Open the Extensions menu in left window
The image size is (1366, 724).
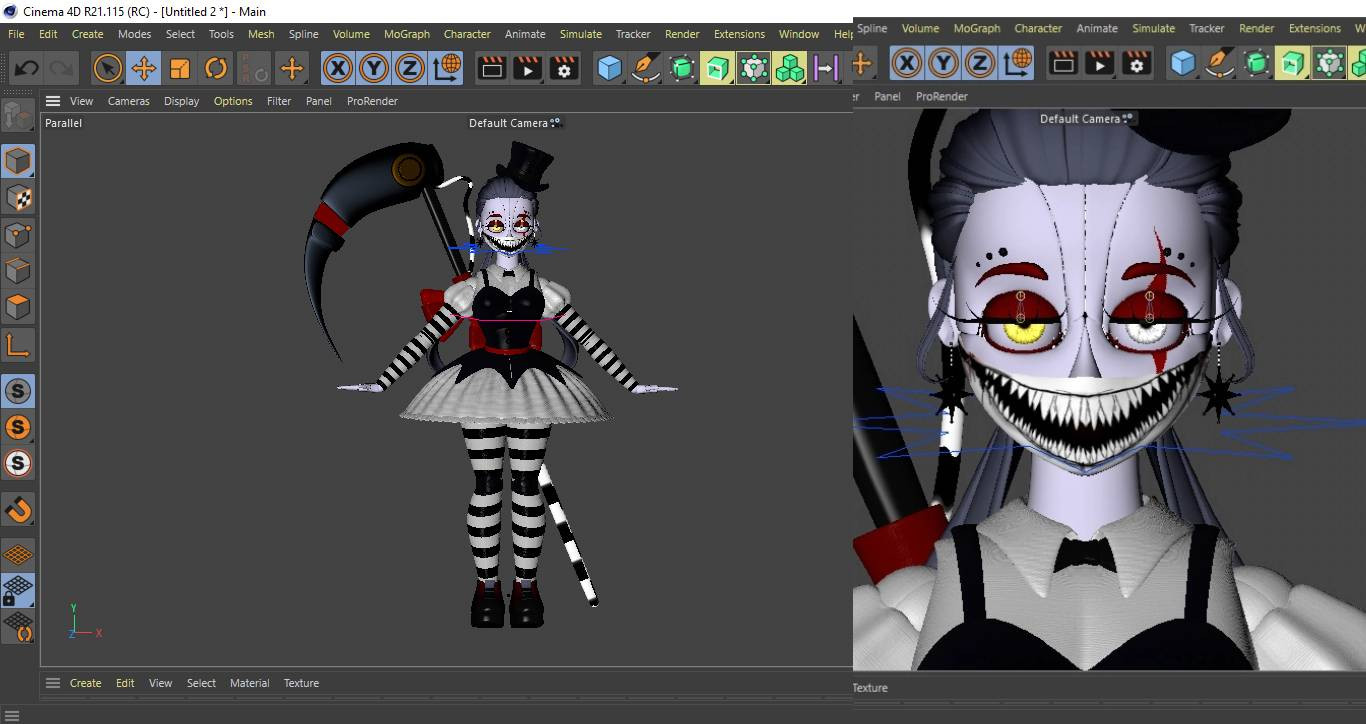click(739, 34)
